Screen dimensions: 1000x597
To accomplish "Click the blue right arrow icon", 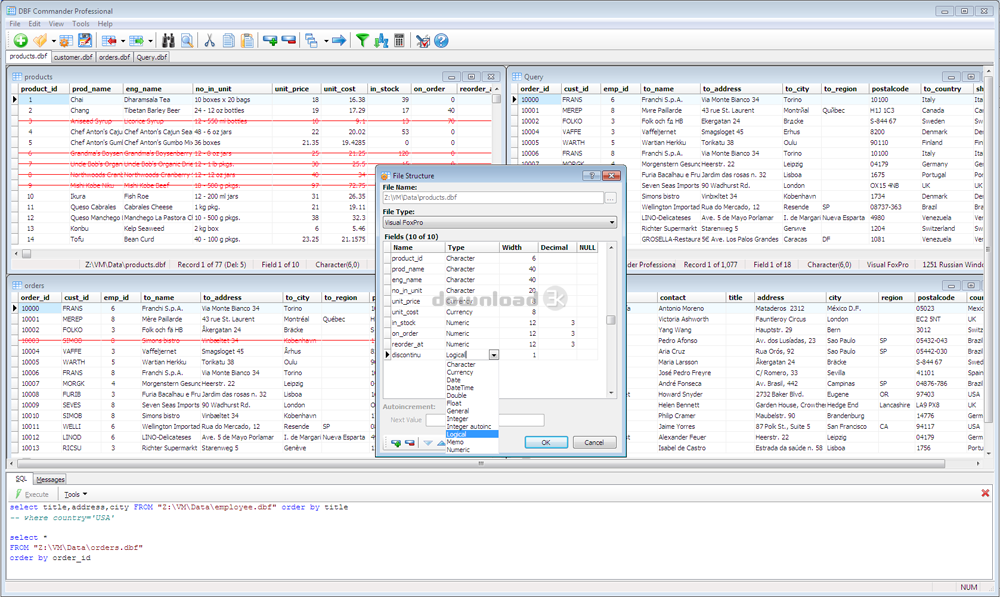I will click(x=339, y=41).
